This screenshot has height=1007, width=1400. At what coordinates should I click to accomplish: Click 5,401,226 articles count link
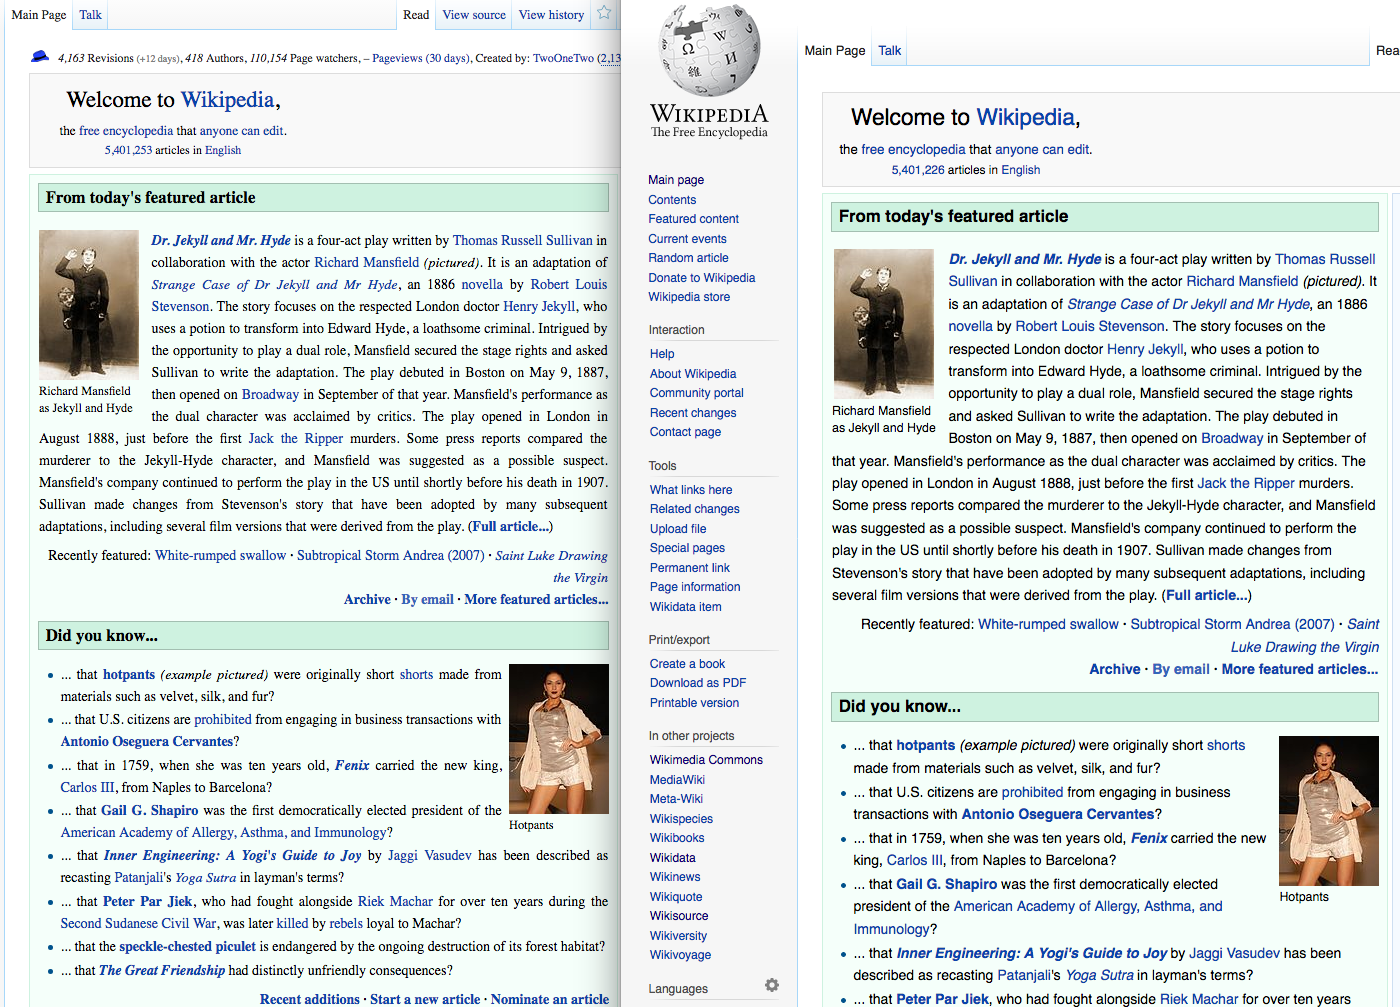click(918, 170)
